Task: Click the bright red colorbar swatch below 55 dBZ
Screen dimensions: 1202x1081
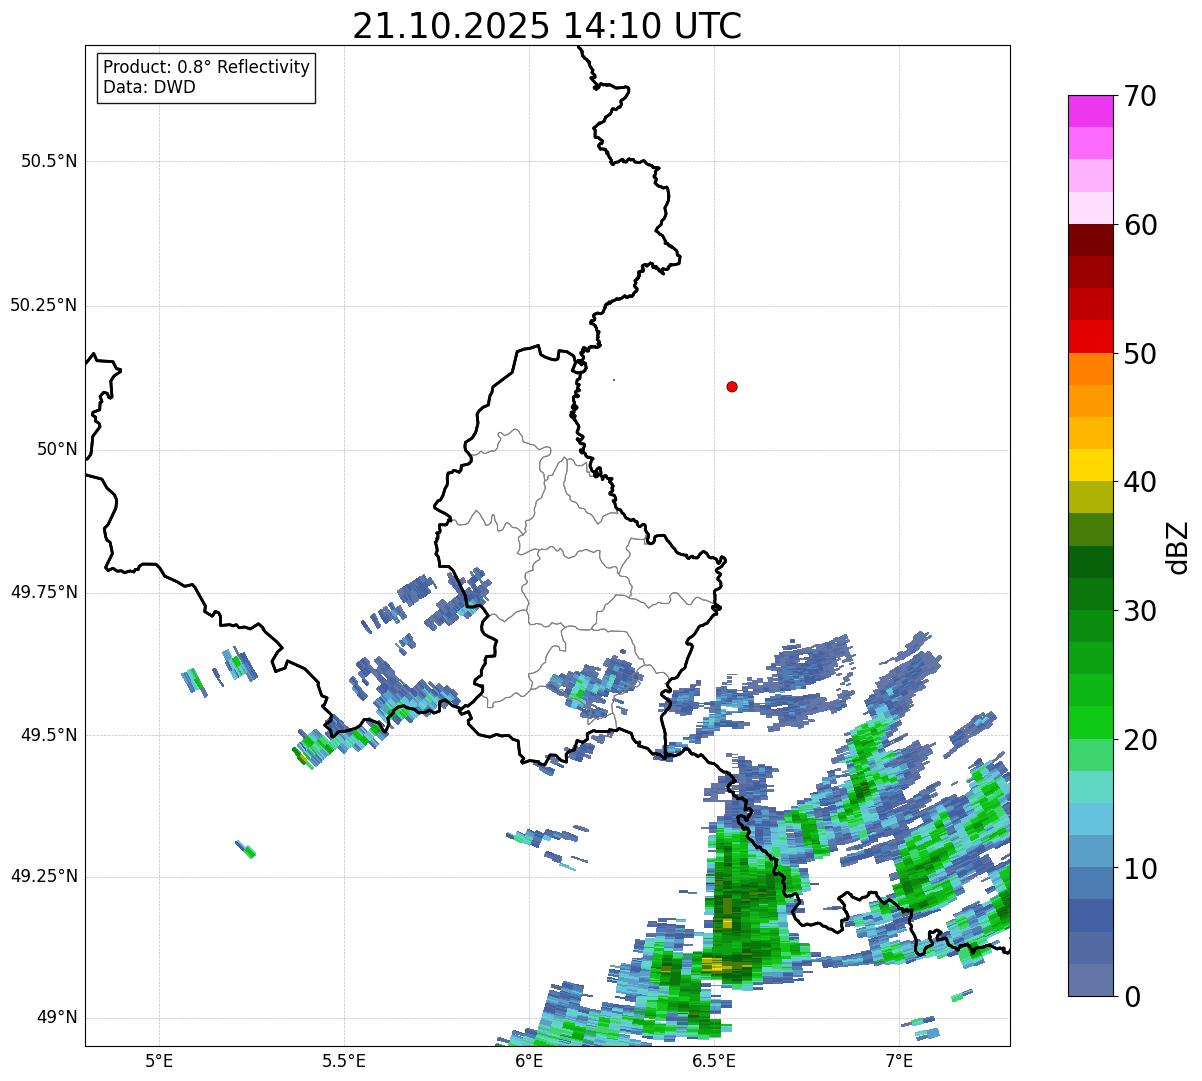Action: [1090, 336]
